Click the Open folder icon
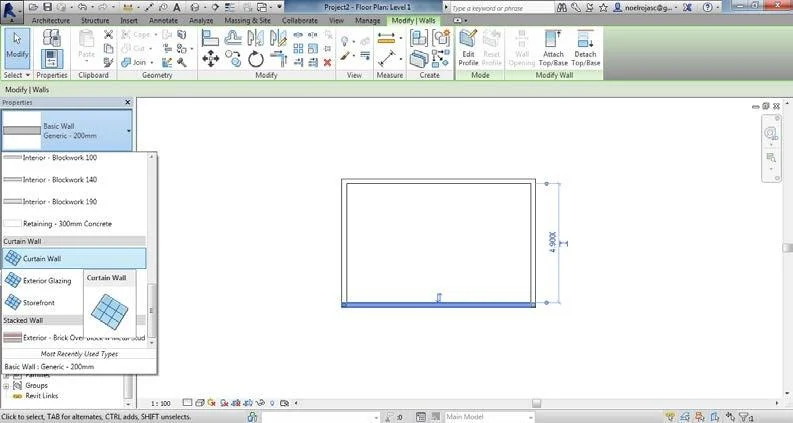Image resolution: width=793 pixels, height=423 pixels. click(33, 7)
